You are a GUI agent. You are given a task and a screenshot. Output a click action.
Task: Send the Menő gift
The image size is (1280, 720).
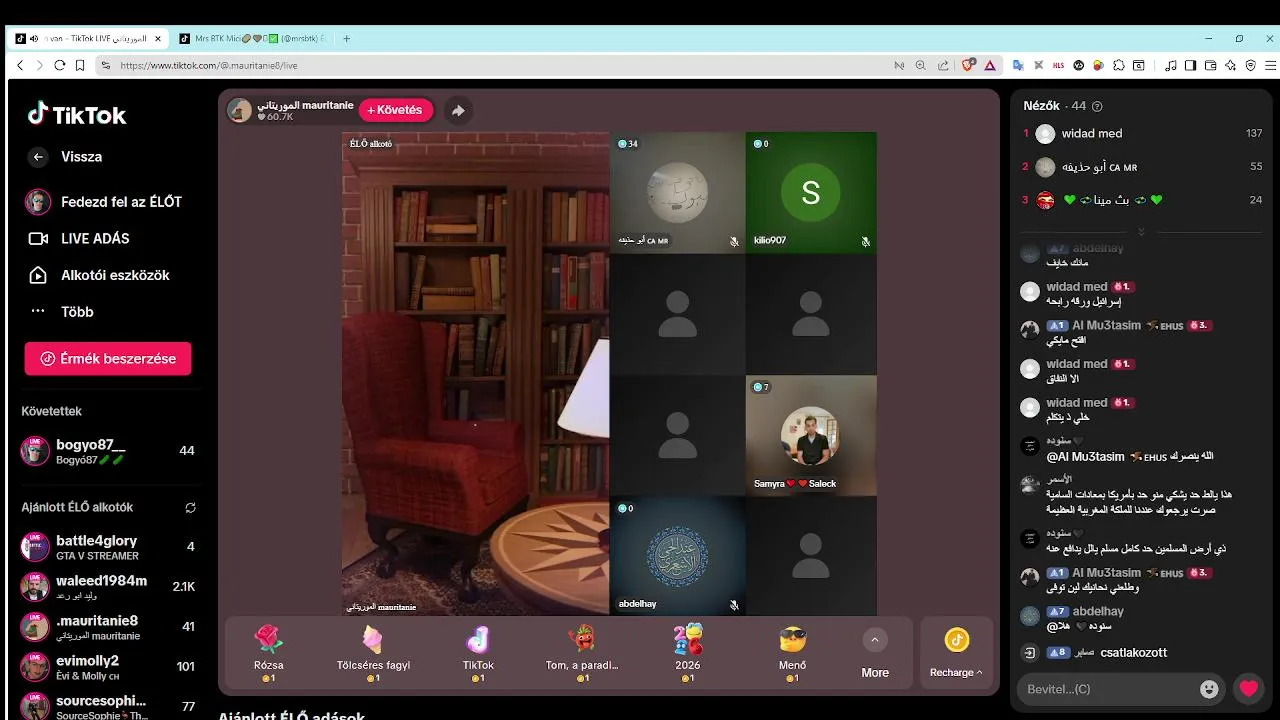[792, 652]
